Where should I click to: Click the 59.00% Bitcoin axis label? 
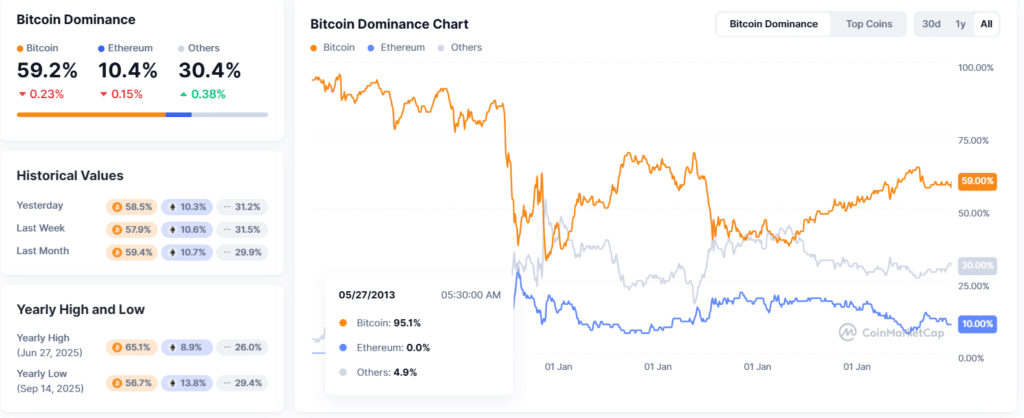(x=976, y=181)
